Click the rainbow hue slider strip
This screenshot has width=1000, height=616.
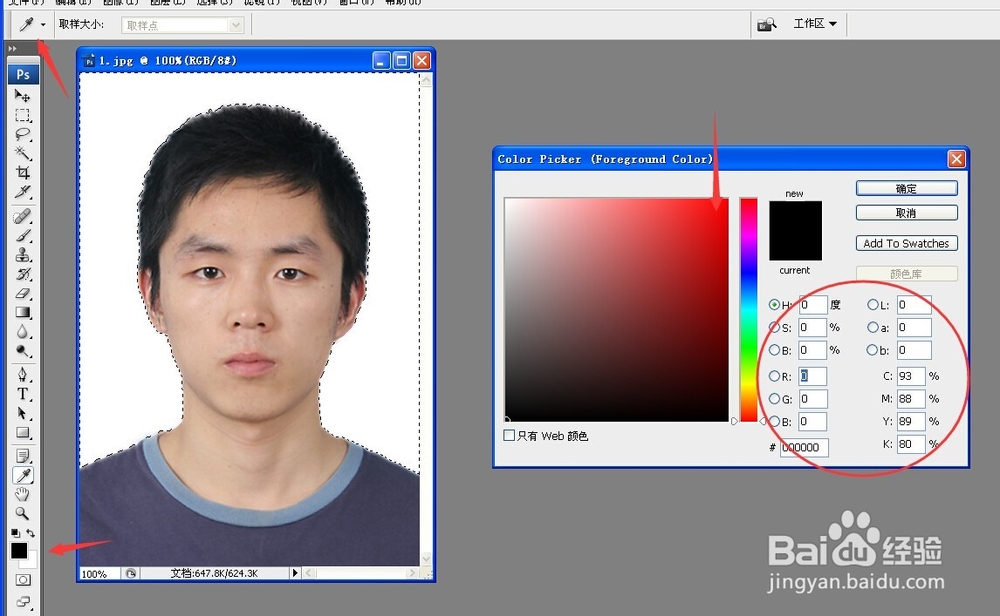click(x=748, y=309)
